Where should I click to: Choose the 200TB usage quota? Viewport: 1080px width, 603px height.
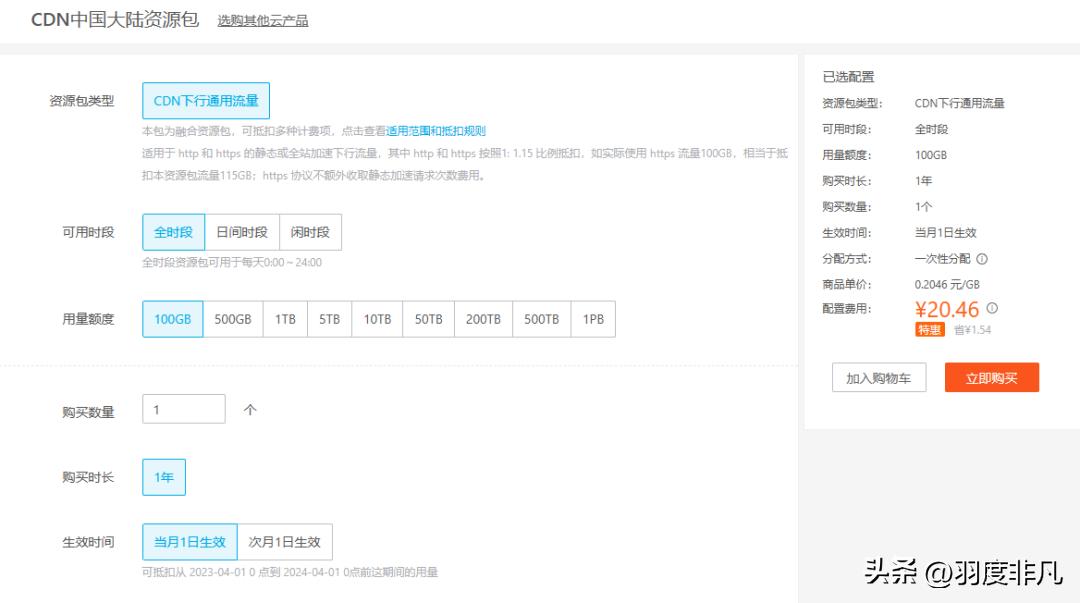[x=483, y=318]
